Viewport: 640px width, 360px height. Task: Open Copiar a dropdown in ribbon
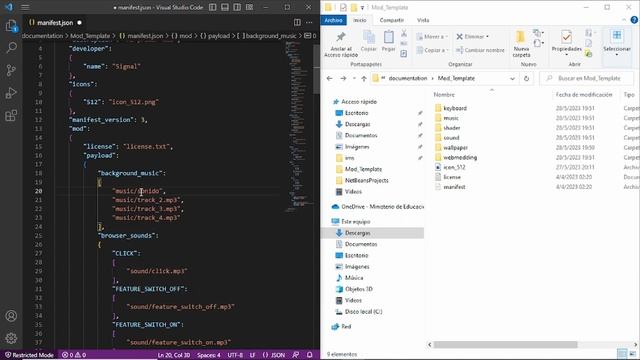(432, 50)
